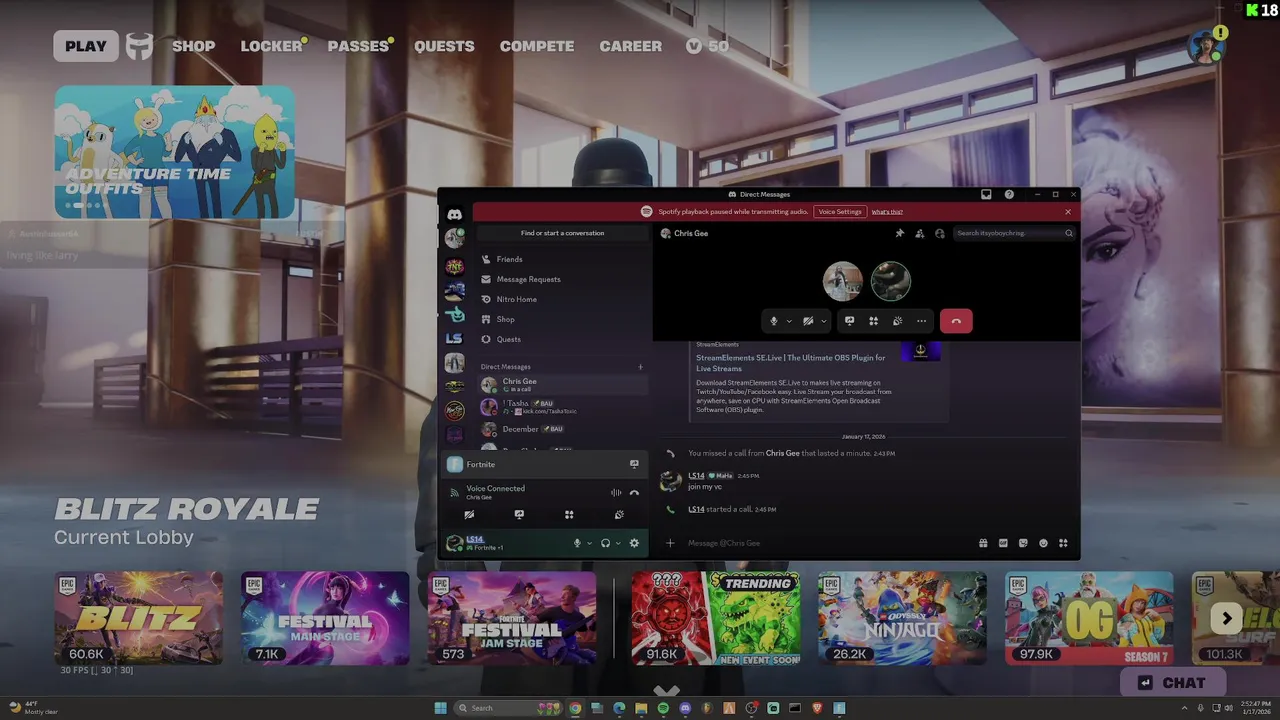This screenshot has width=1280, height=720.
Task: Search in the Chris Gee conversation field
Action: click(1014, 233)
